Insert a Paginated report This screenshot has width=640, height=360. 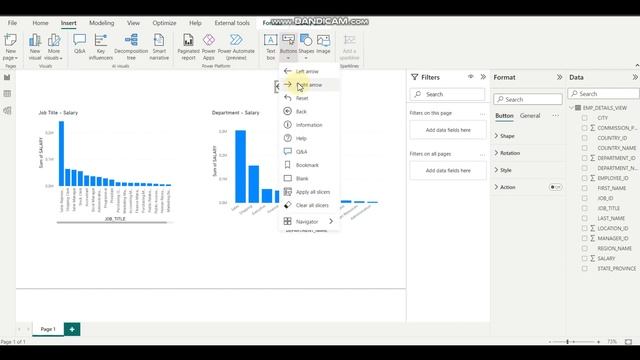pos(188,47)
